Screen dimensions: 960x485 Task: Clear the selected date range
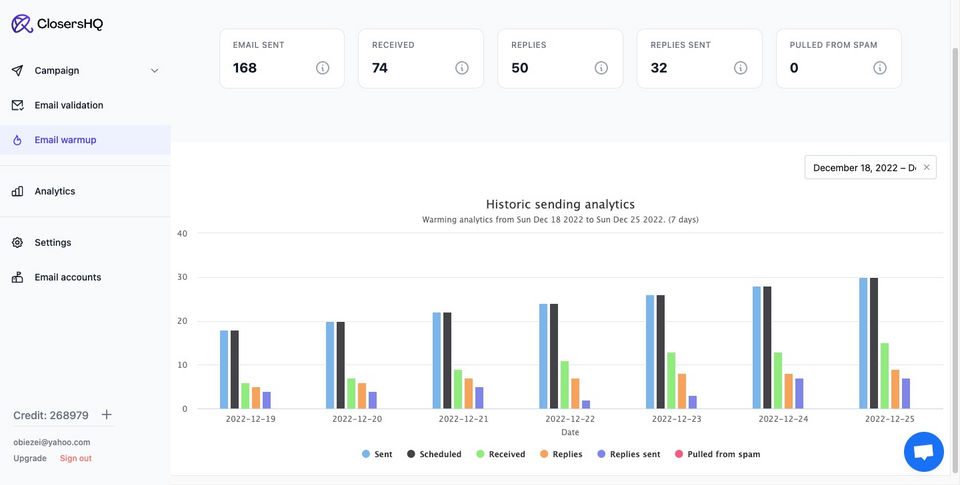click(926, 167)
